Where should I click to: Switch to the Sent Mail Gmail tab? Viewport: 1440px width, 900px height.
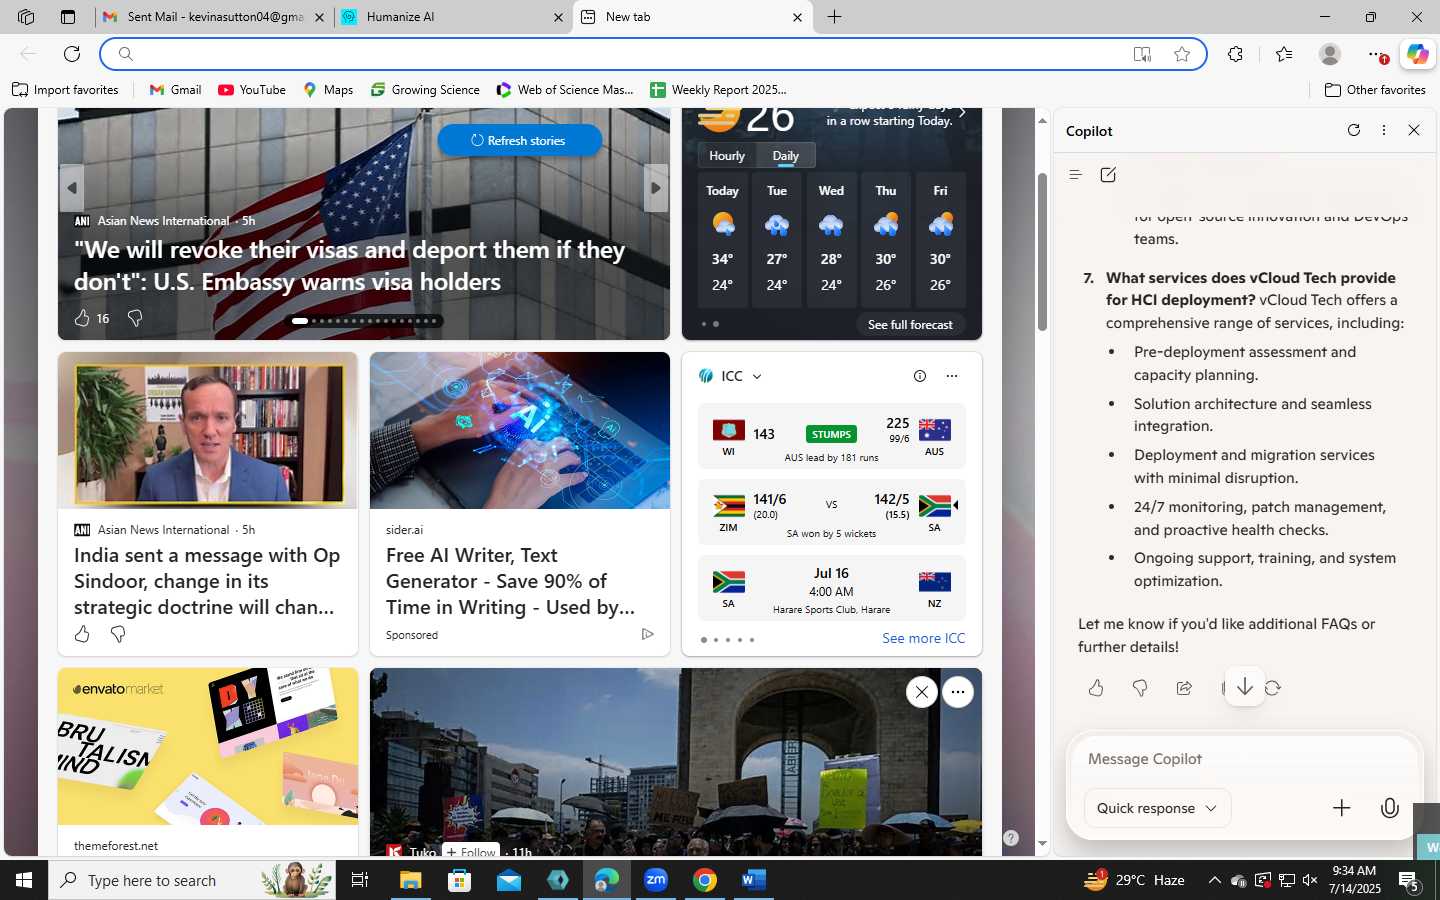point(216,17)
